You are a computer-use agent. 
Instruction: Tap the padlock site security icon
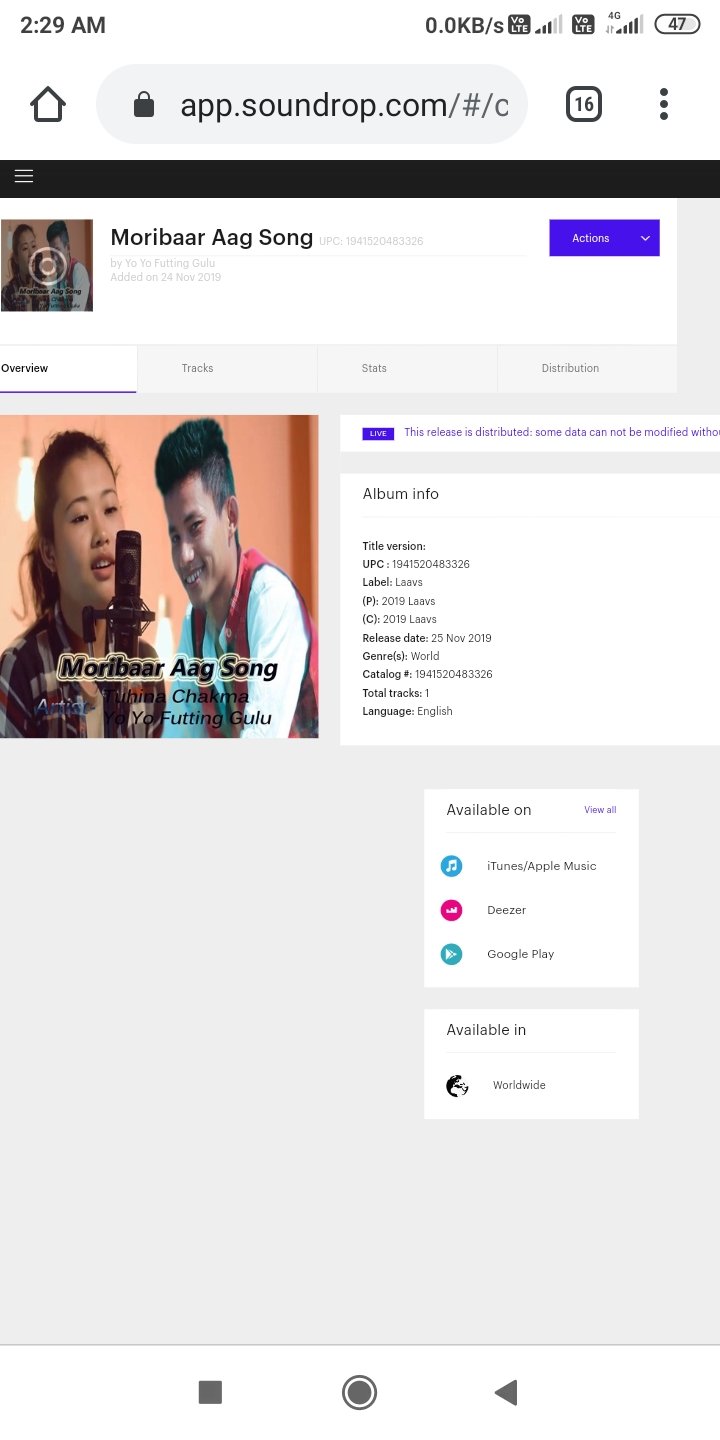[144, 104]
